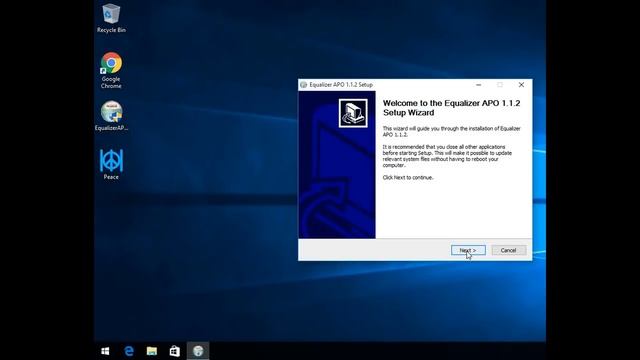This screenshot has width=640, height=360.
Task: Select the Peace desktop icon
Action: click(111, 164)
